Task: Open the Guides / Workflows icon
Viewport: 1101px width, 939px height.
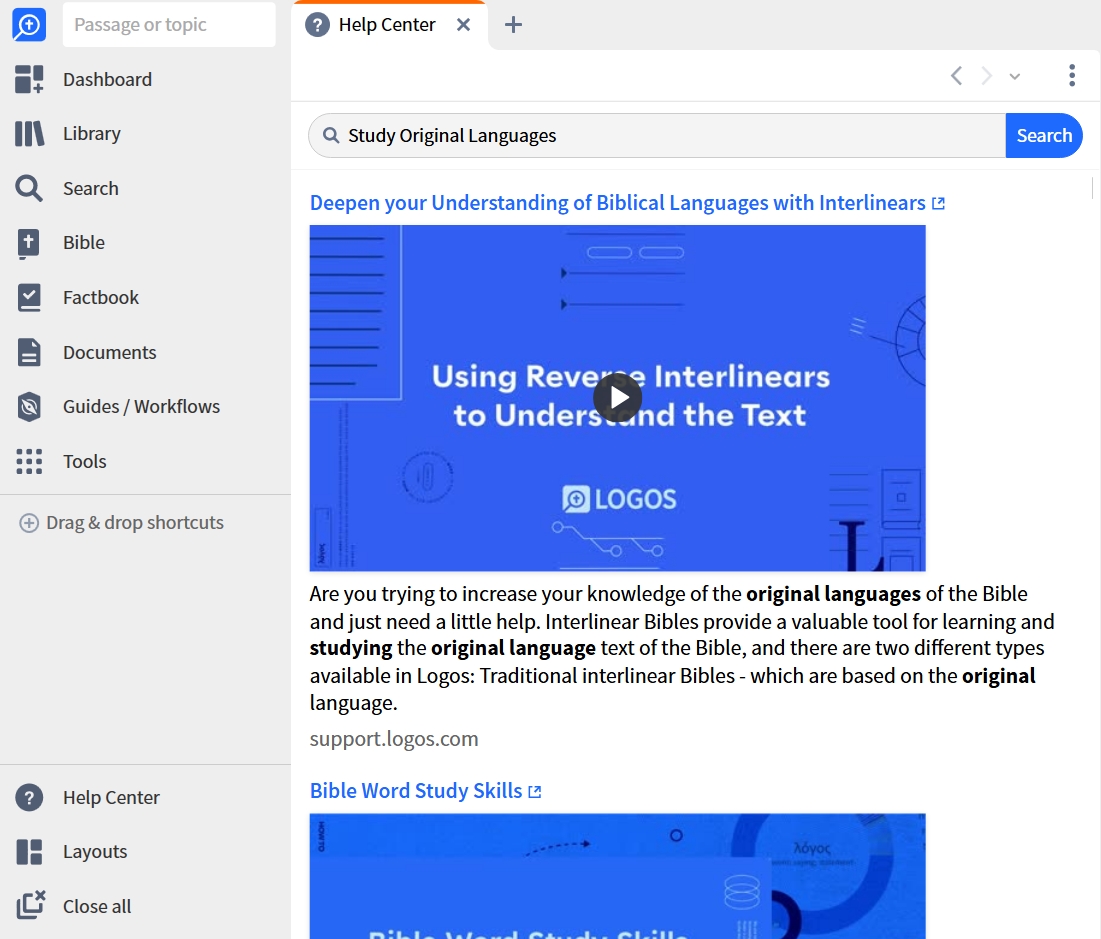Action: point(29,407)
